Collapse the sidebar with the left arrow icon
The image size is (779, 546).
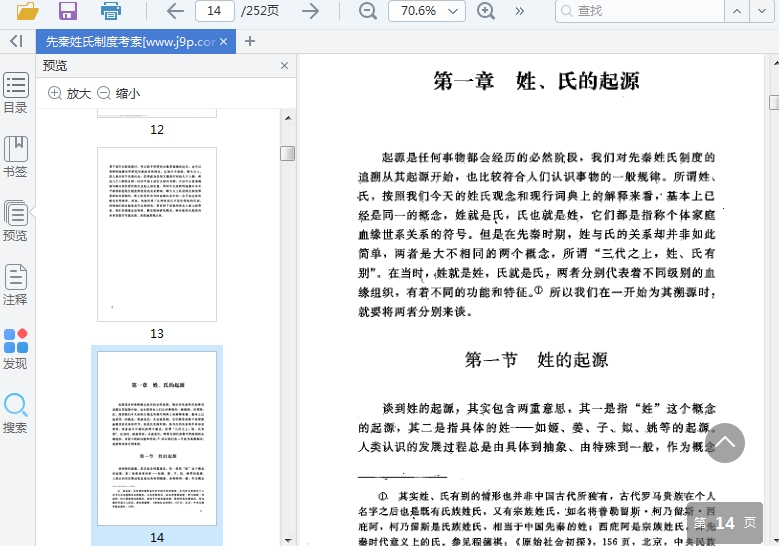coord(16,41)
